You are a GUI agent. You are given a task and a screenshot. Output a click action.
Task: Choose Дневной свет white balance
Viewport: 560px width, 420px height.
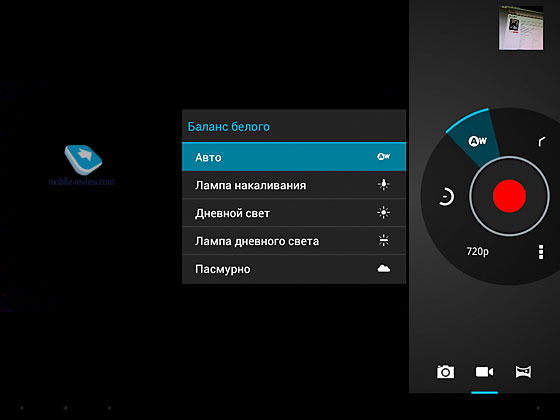(x=294, y=213)
